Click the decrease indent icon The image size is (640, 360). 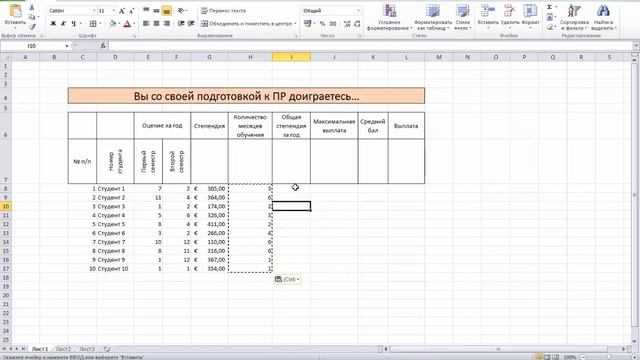tap(181, 24)
